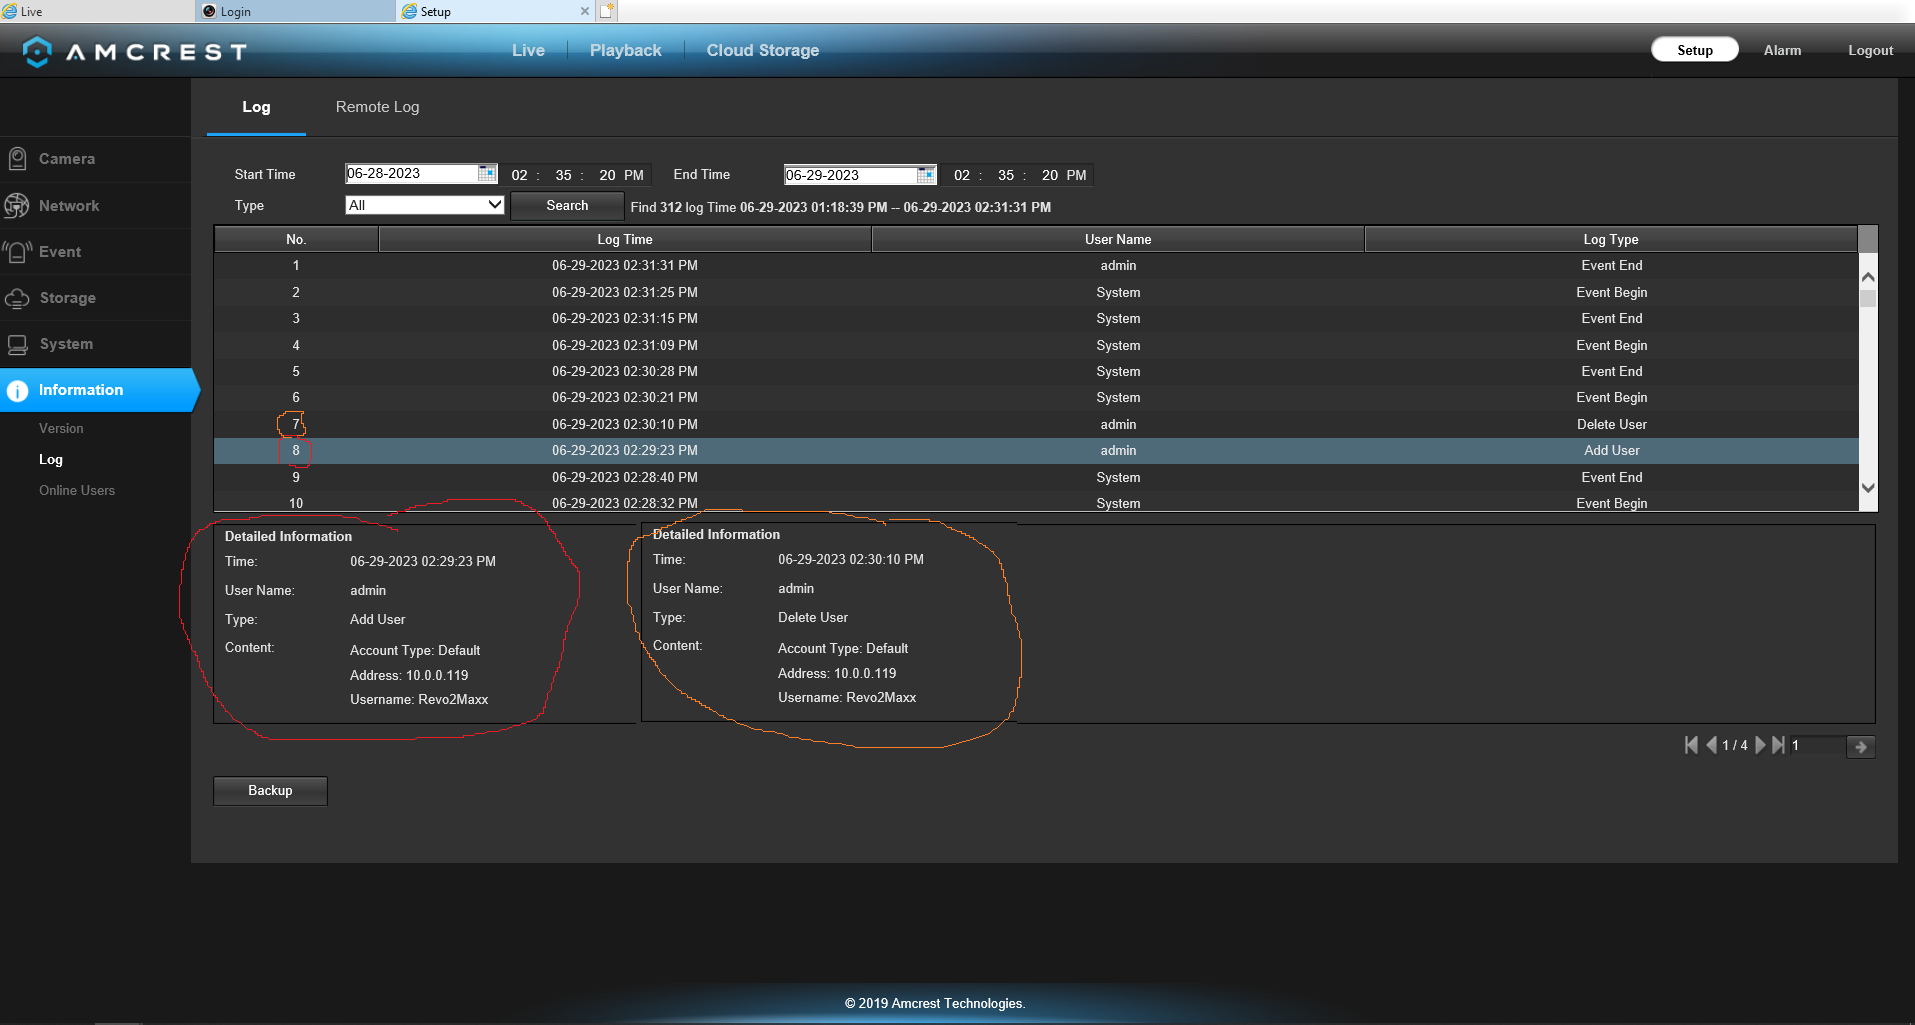The height and width of the screenshot is (1025, 1915).
Task: Select log row 8 Add User
Action: tap(1036, 451)
